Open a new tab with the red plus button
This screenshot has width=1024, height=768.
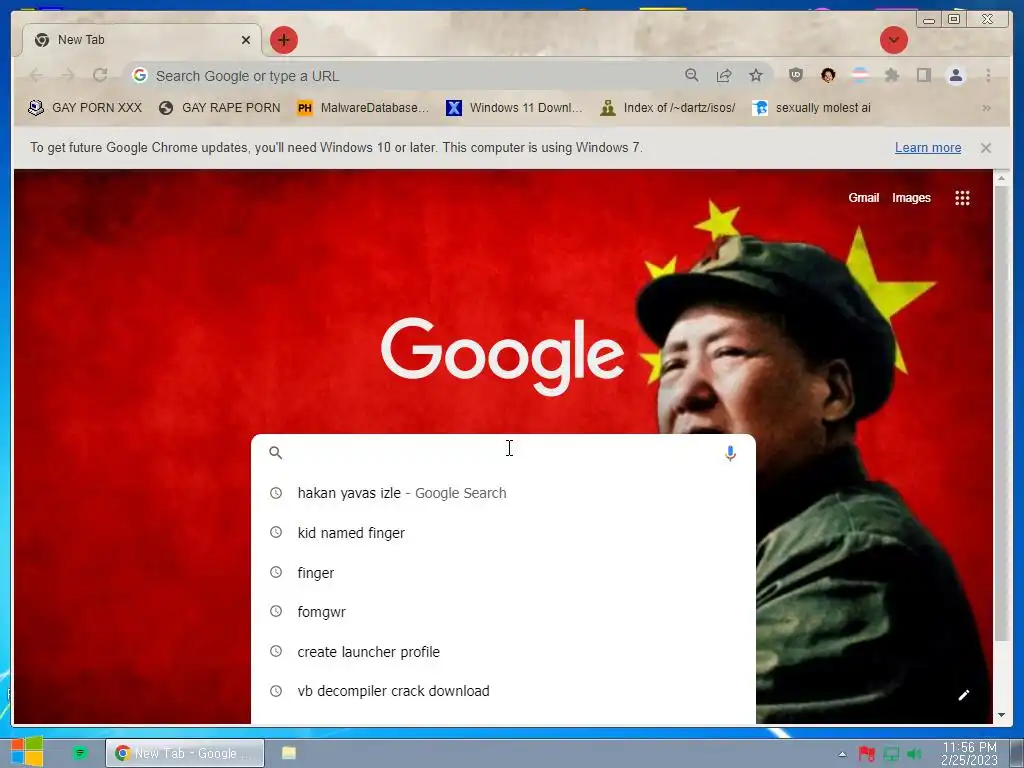point(283,40)
